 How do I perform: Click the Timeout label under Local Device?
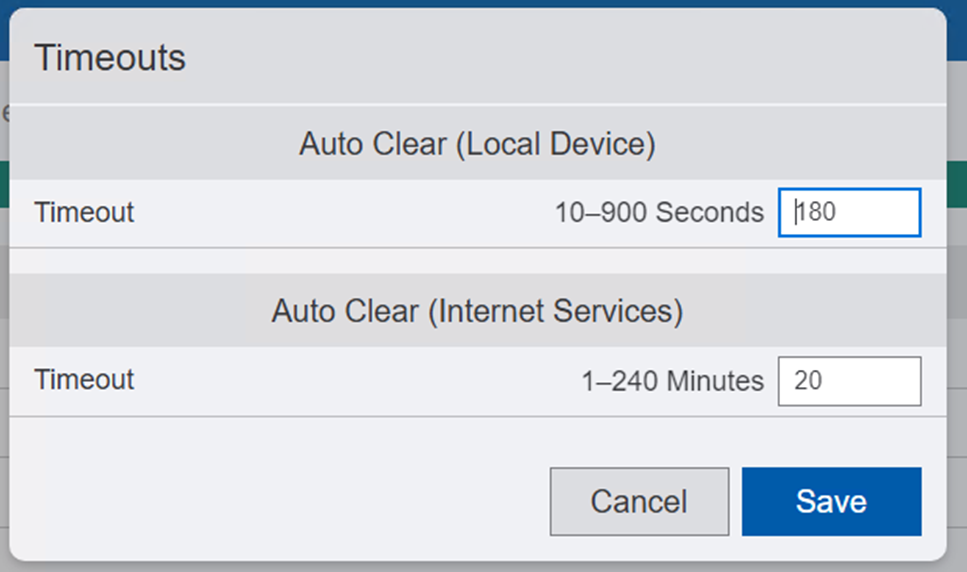tap(84, 213)
